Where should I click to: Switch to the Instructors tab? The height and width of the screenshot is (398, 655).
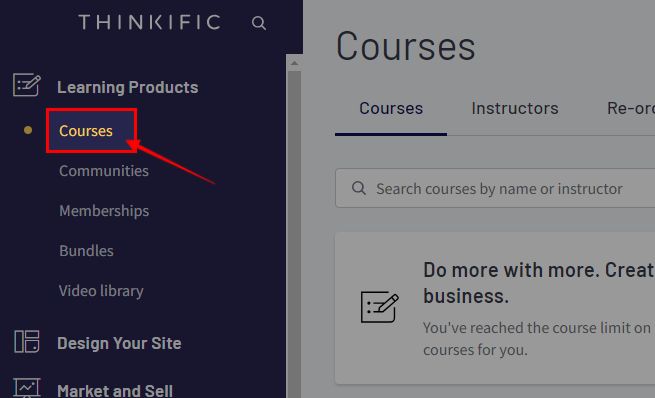(515, 108)
